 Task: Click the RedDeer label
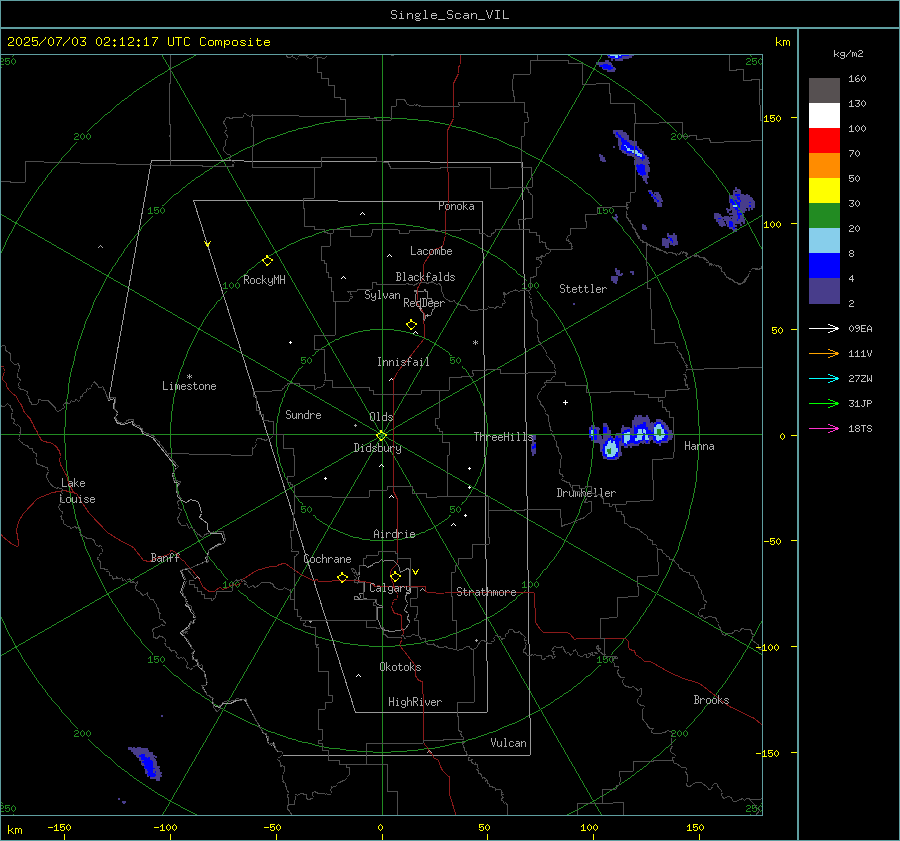coord(424,303)
